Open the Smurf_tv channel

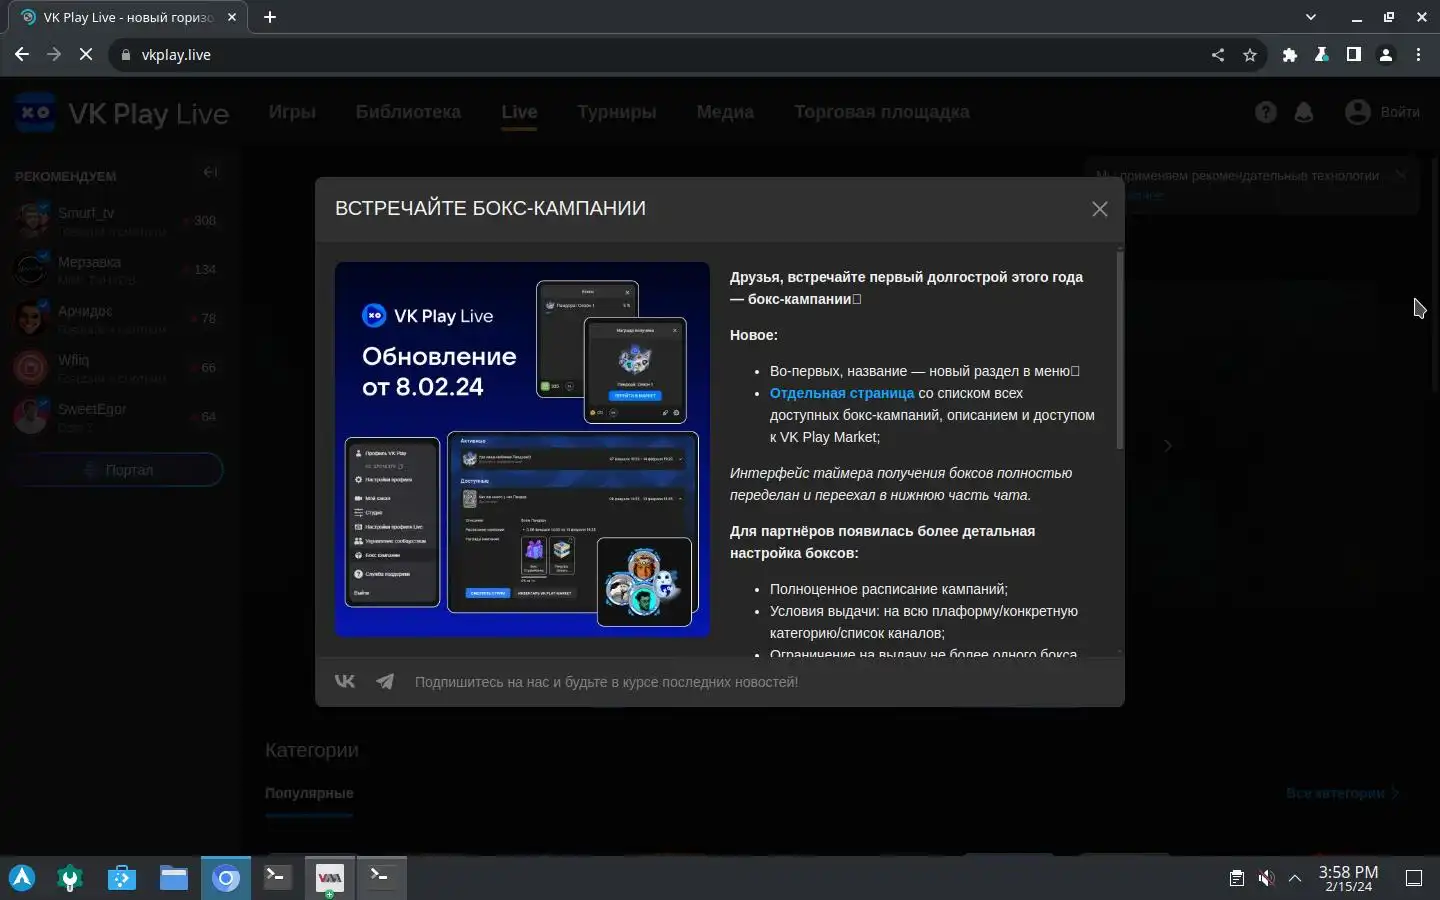pos(118,221)
